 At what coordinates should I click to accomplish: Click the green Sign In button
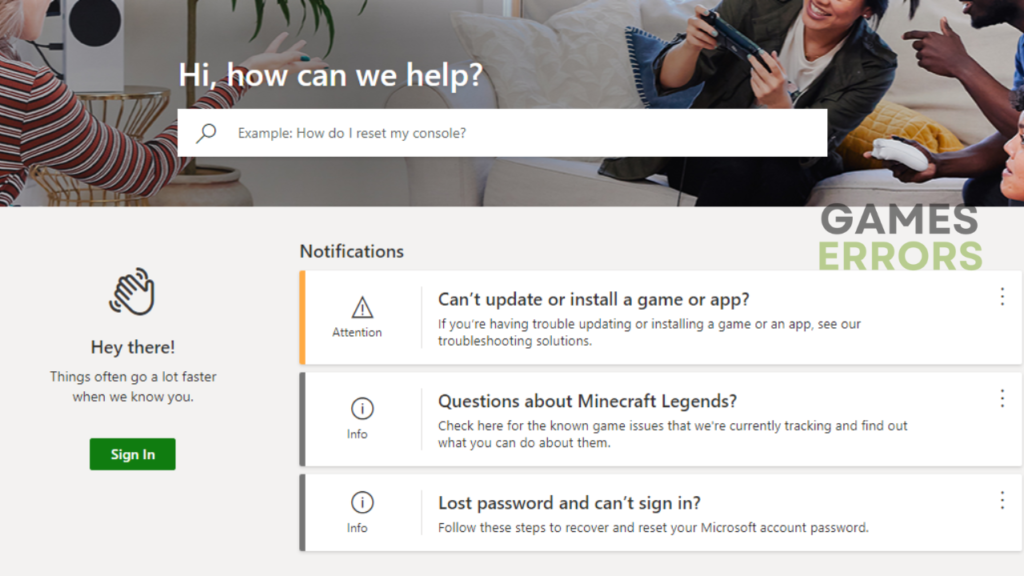pos(132,454)
